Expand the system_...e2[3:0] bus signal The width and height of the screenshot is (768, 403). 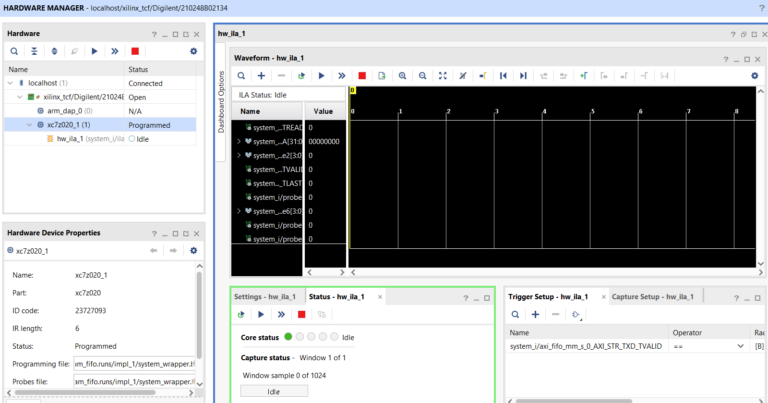pyautogui.click(x=239, y=155)
